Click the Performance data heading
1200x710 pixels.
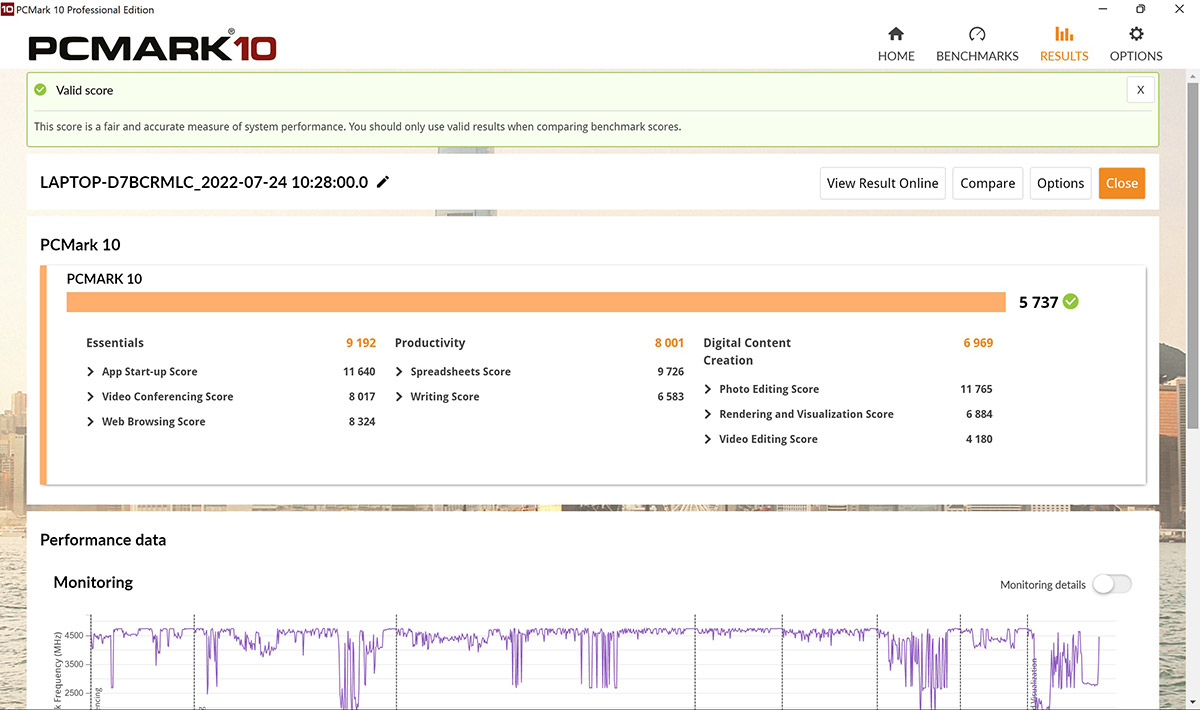[103, 540]
